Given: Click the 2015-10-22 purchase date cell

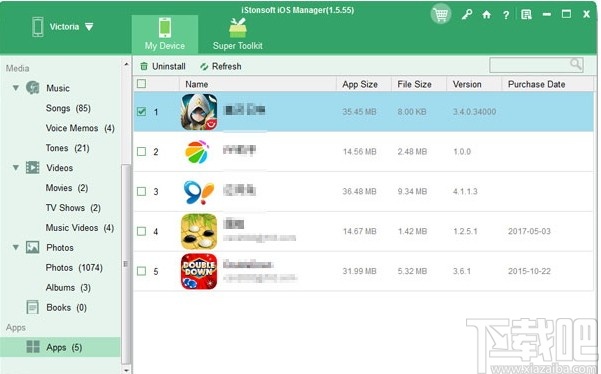Looking at the screenshot, I should 529,271.
